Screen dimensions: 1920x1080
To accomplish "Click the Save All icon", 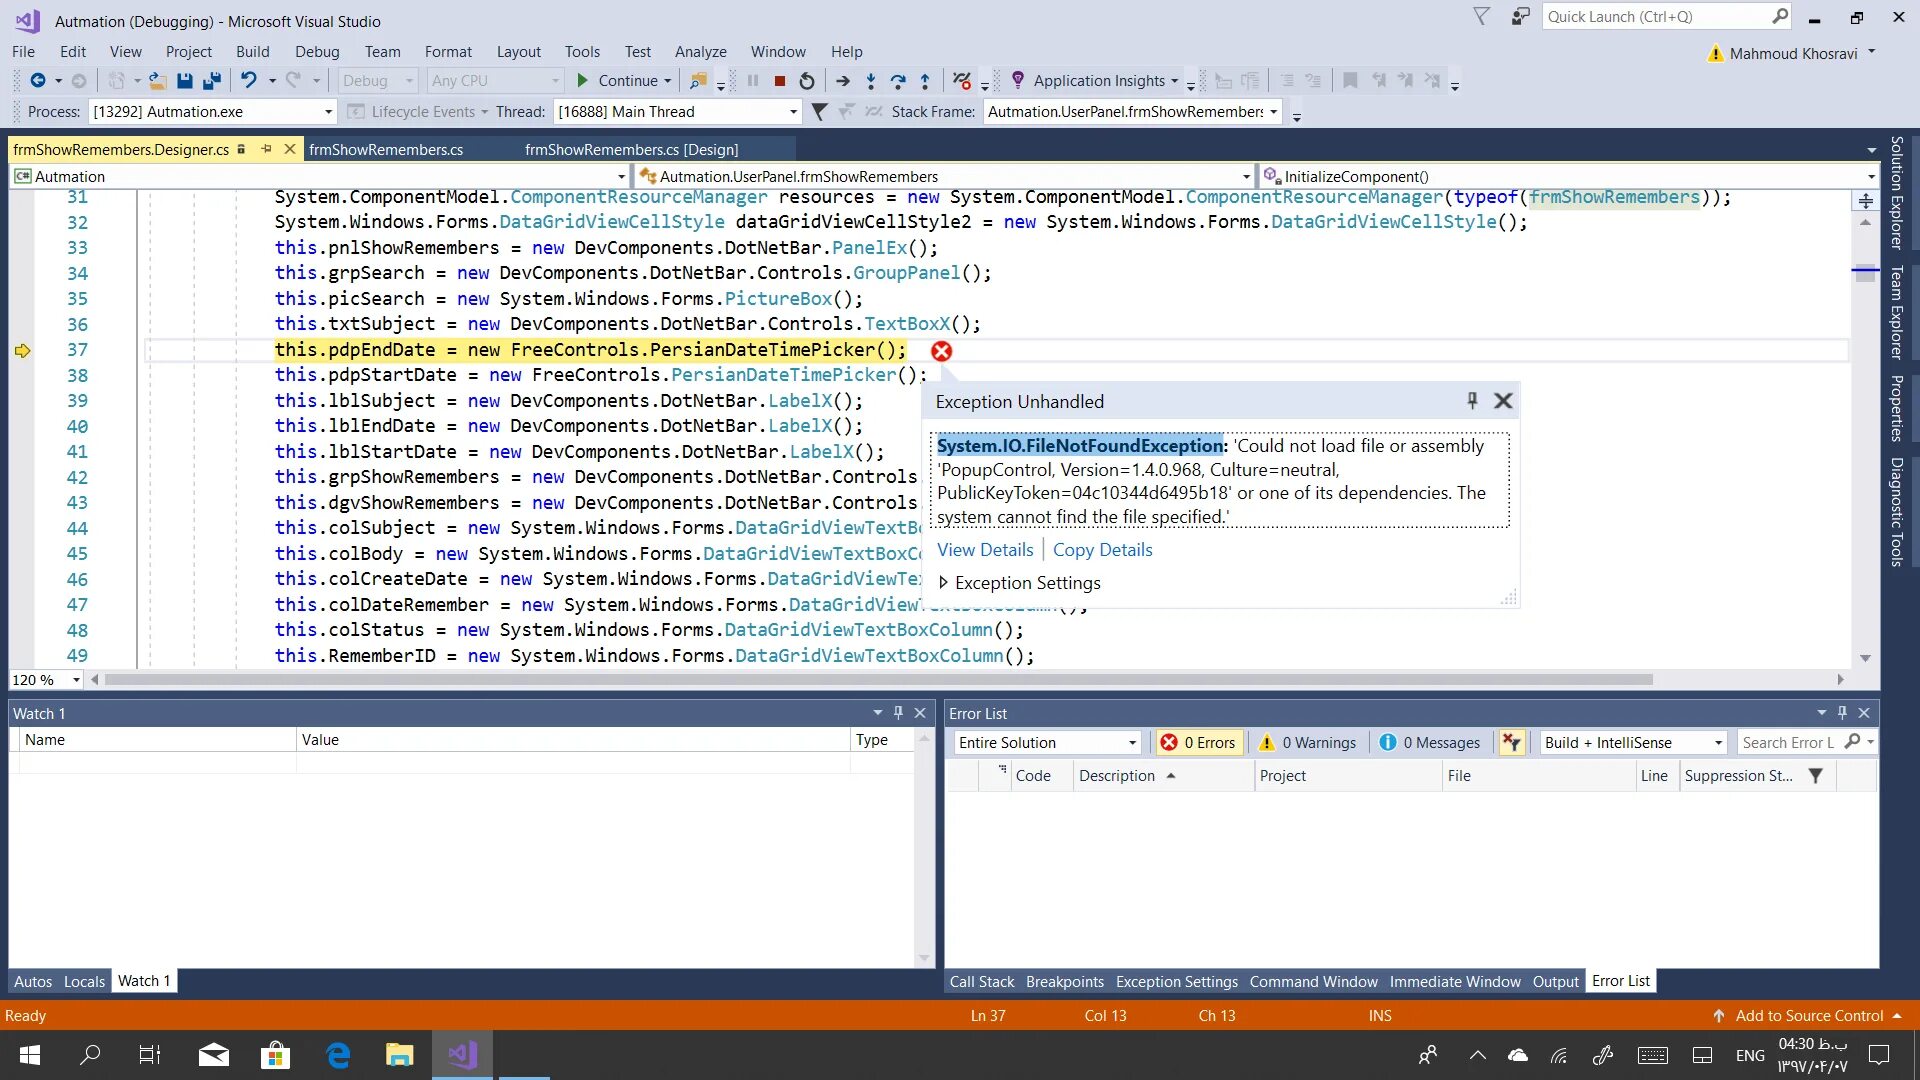I will pyautogui.click(x=211, y=81).
